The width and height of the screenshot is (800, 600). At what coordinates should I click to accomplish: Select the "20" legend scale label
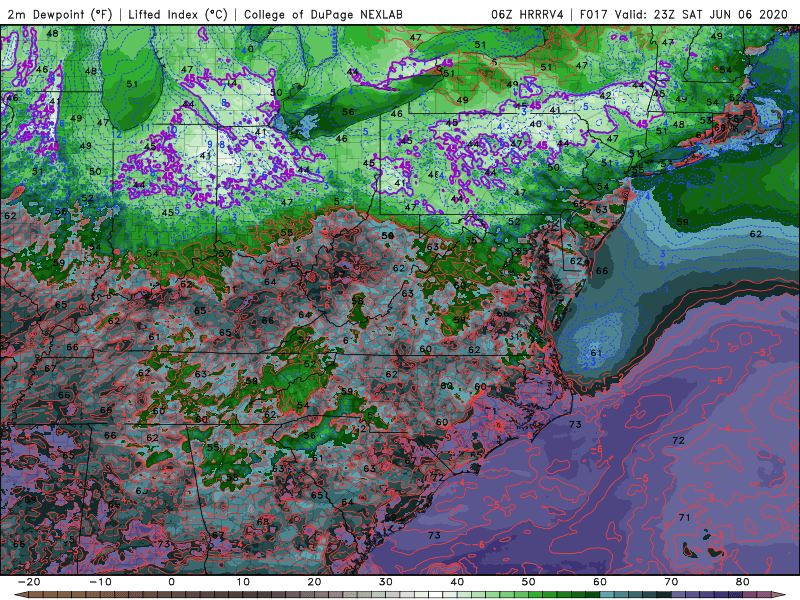[x=314, y=582]
